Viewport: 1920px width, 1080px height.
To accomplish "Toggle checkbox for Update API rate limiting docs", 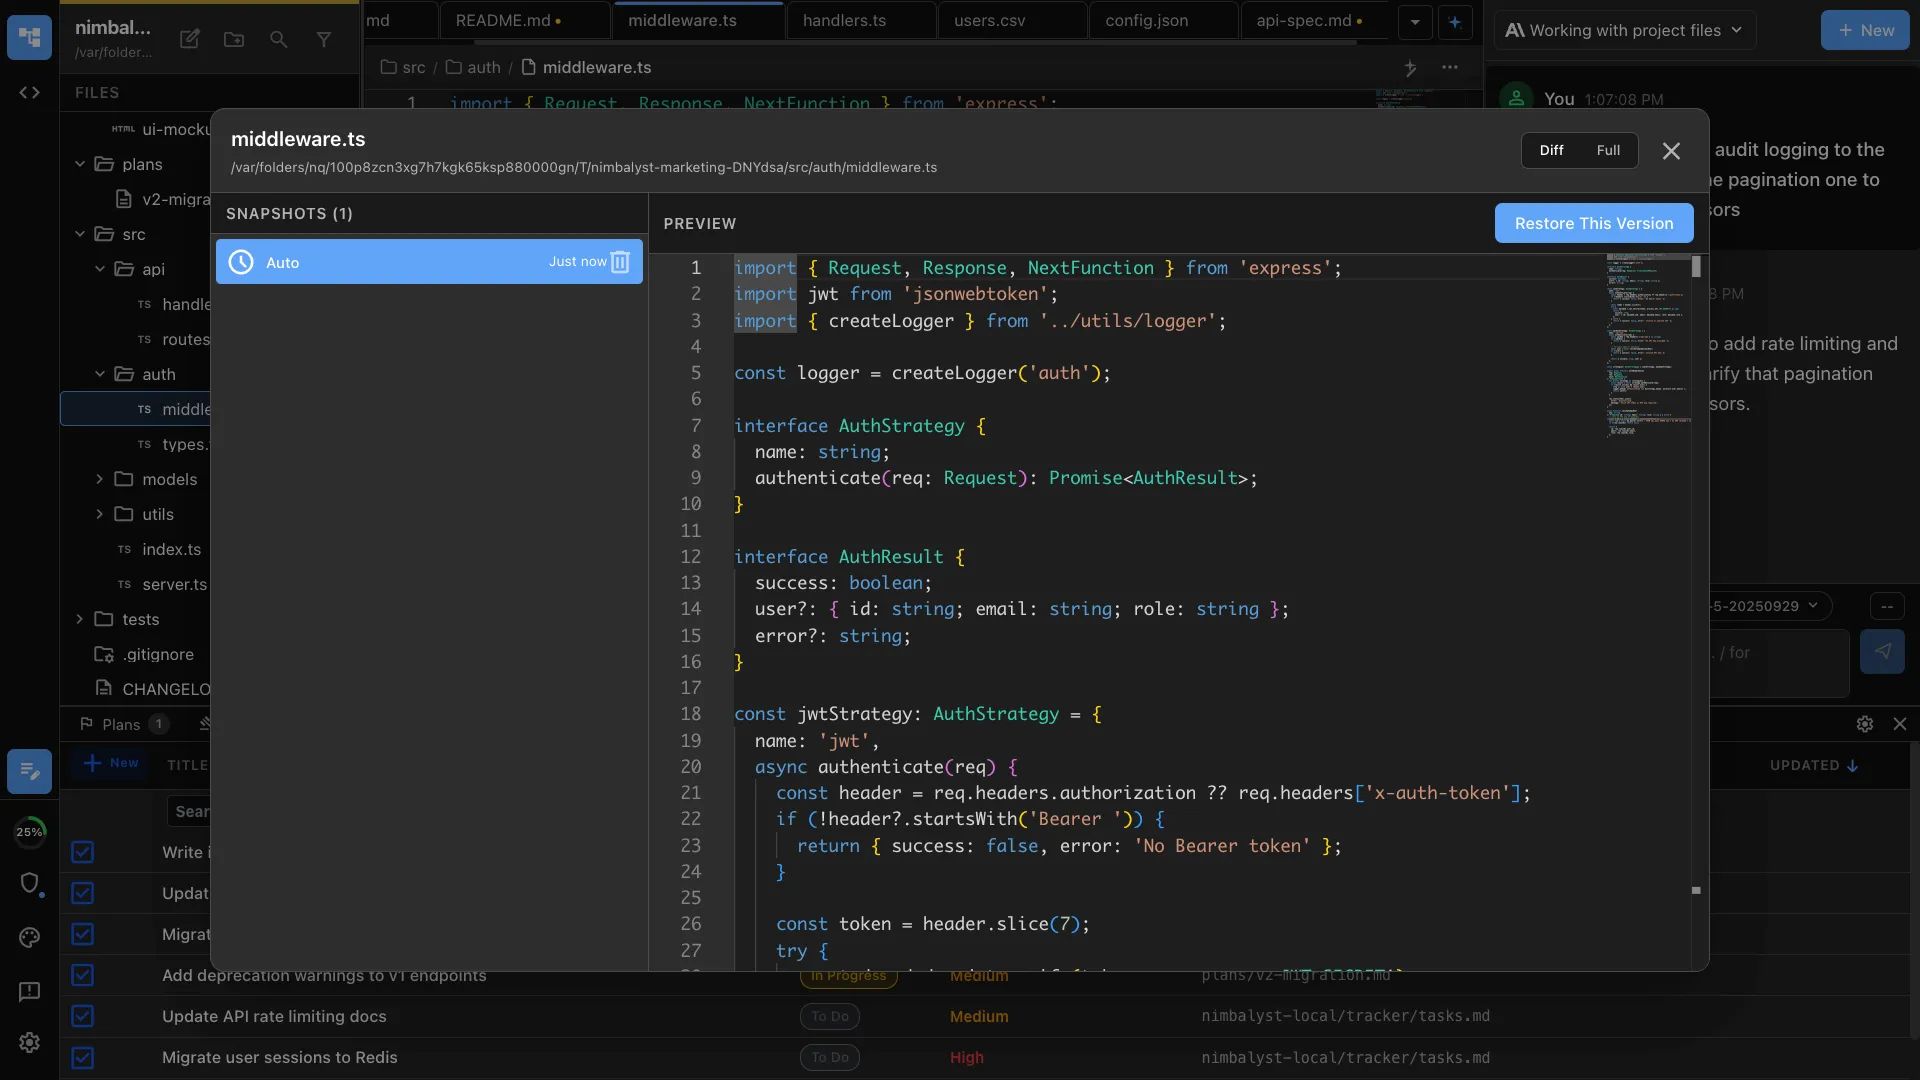I will (83, 1016).
